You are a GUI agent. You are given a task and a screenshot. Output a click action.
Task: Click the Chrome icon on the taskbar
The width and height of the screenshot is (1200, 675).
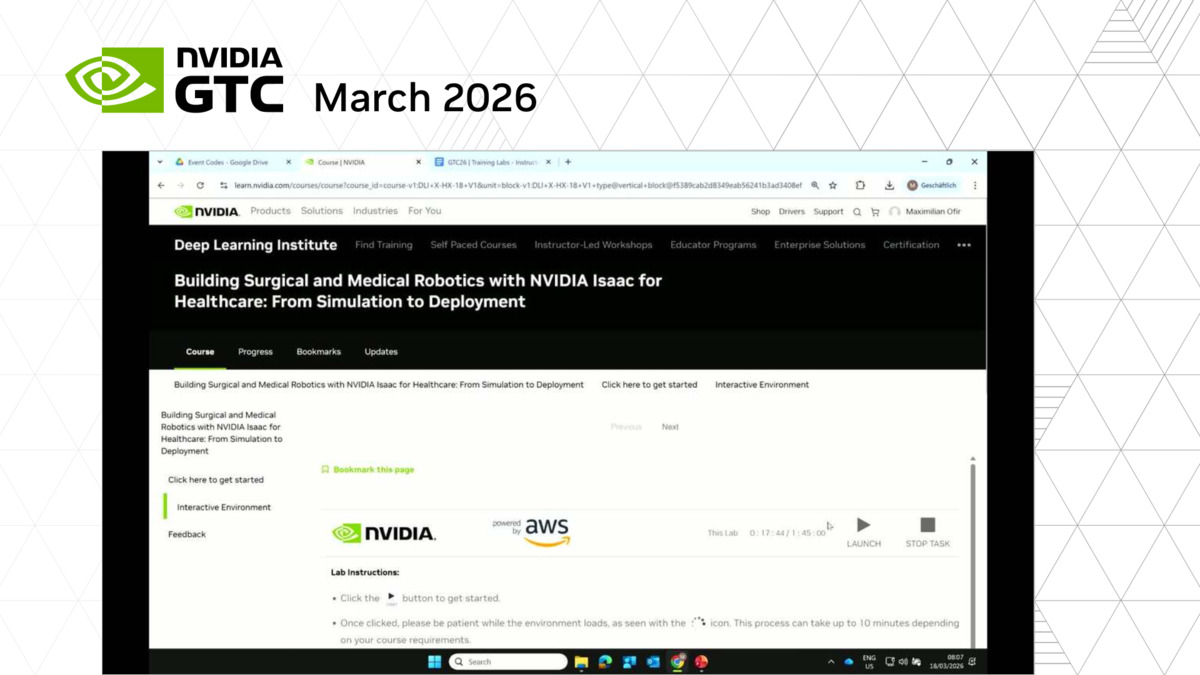tap(678, 661)
